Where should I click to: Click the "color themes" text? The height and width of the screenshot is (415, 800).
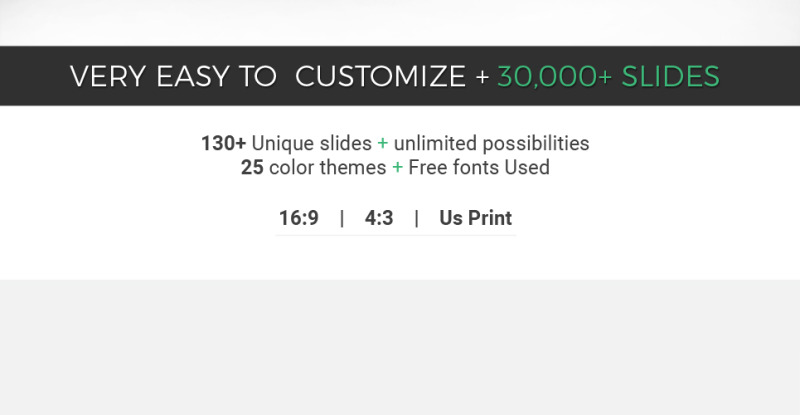tap(328, 167)
